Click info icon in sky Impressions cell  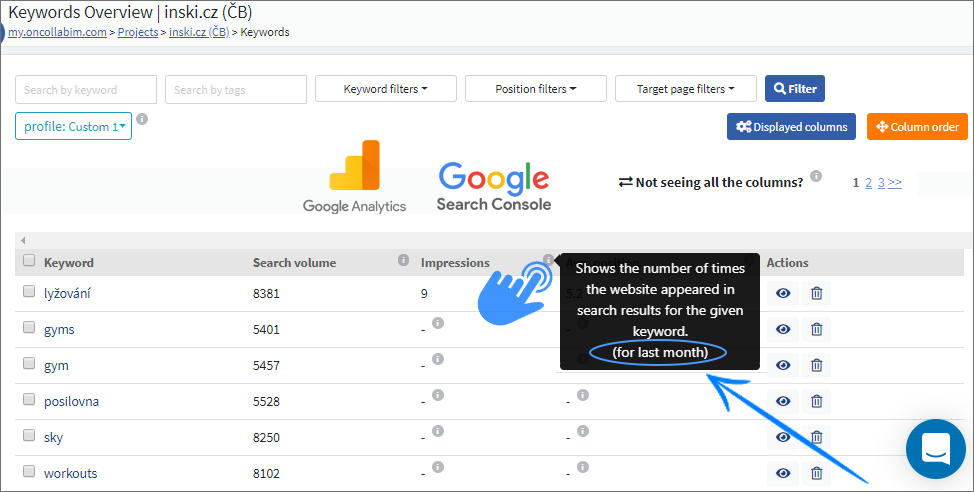pos(438,431)
